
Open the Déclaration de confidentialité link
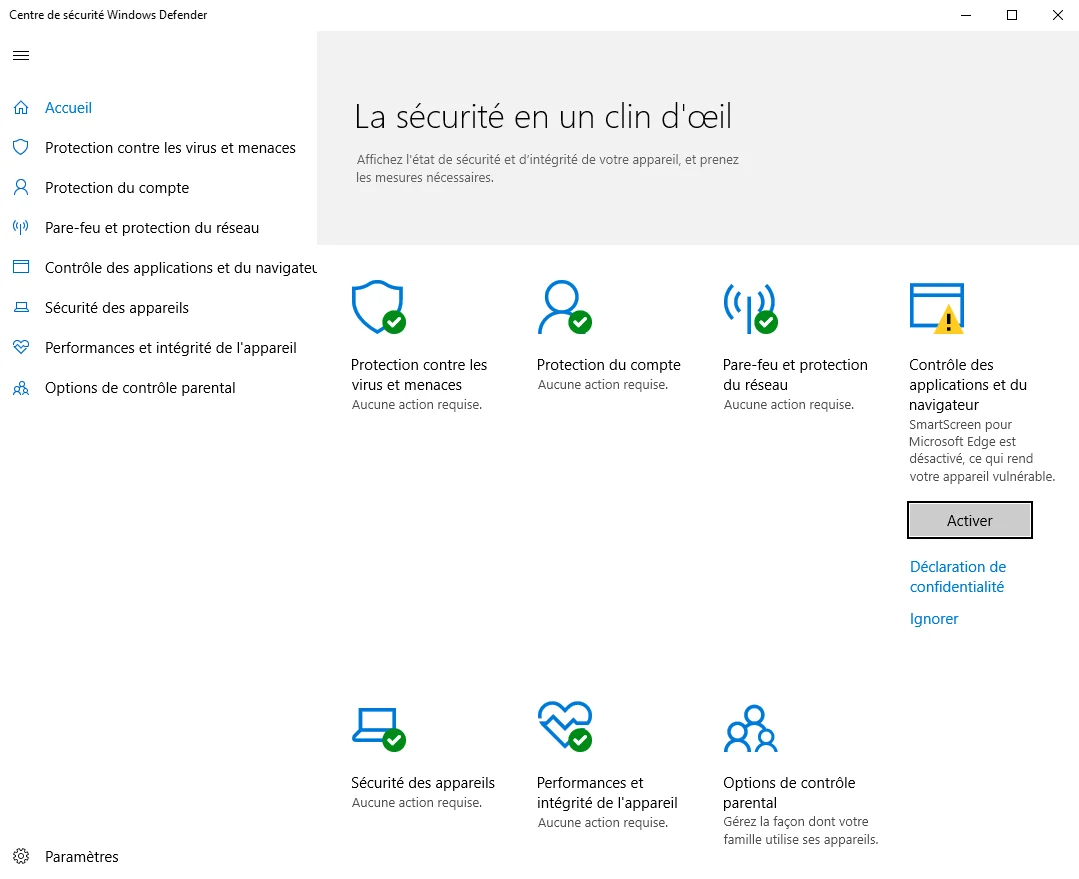pyautogui.click(x=957, y=576)
